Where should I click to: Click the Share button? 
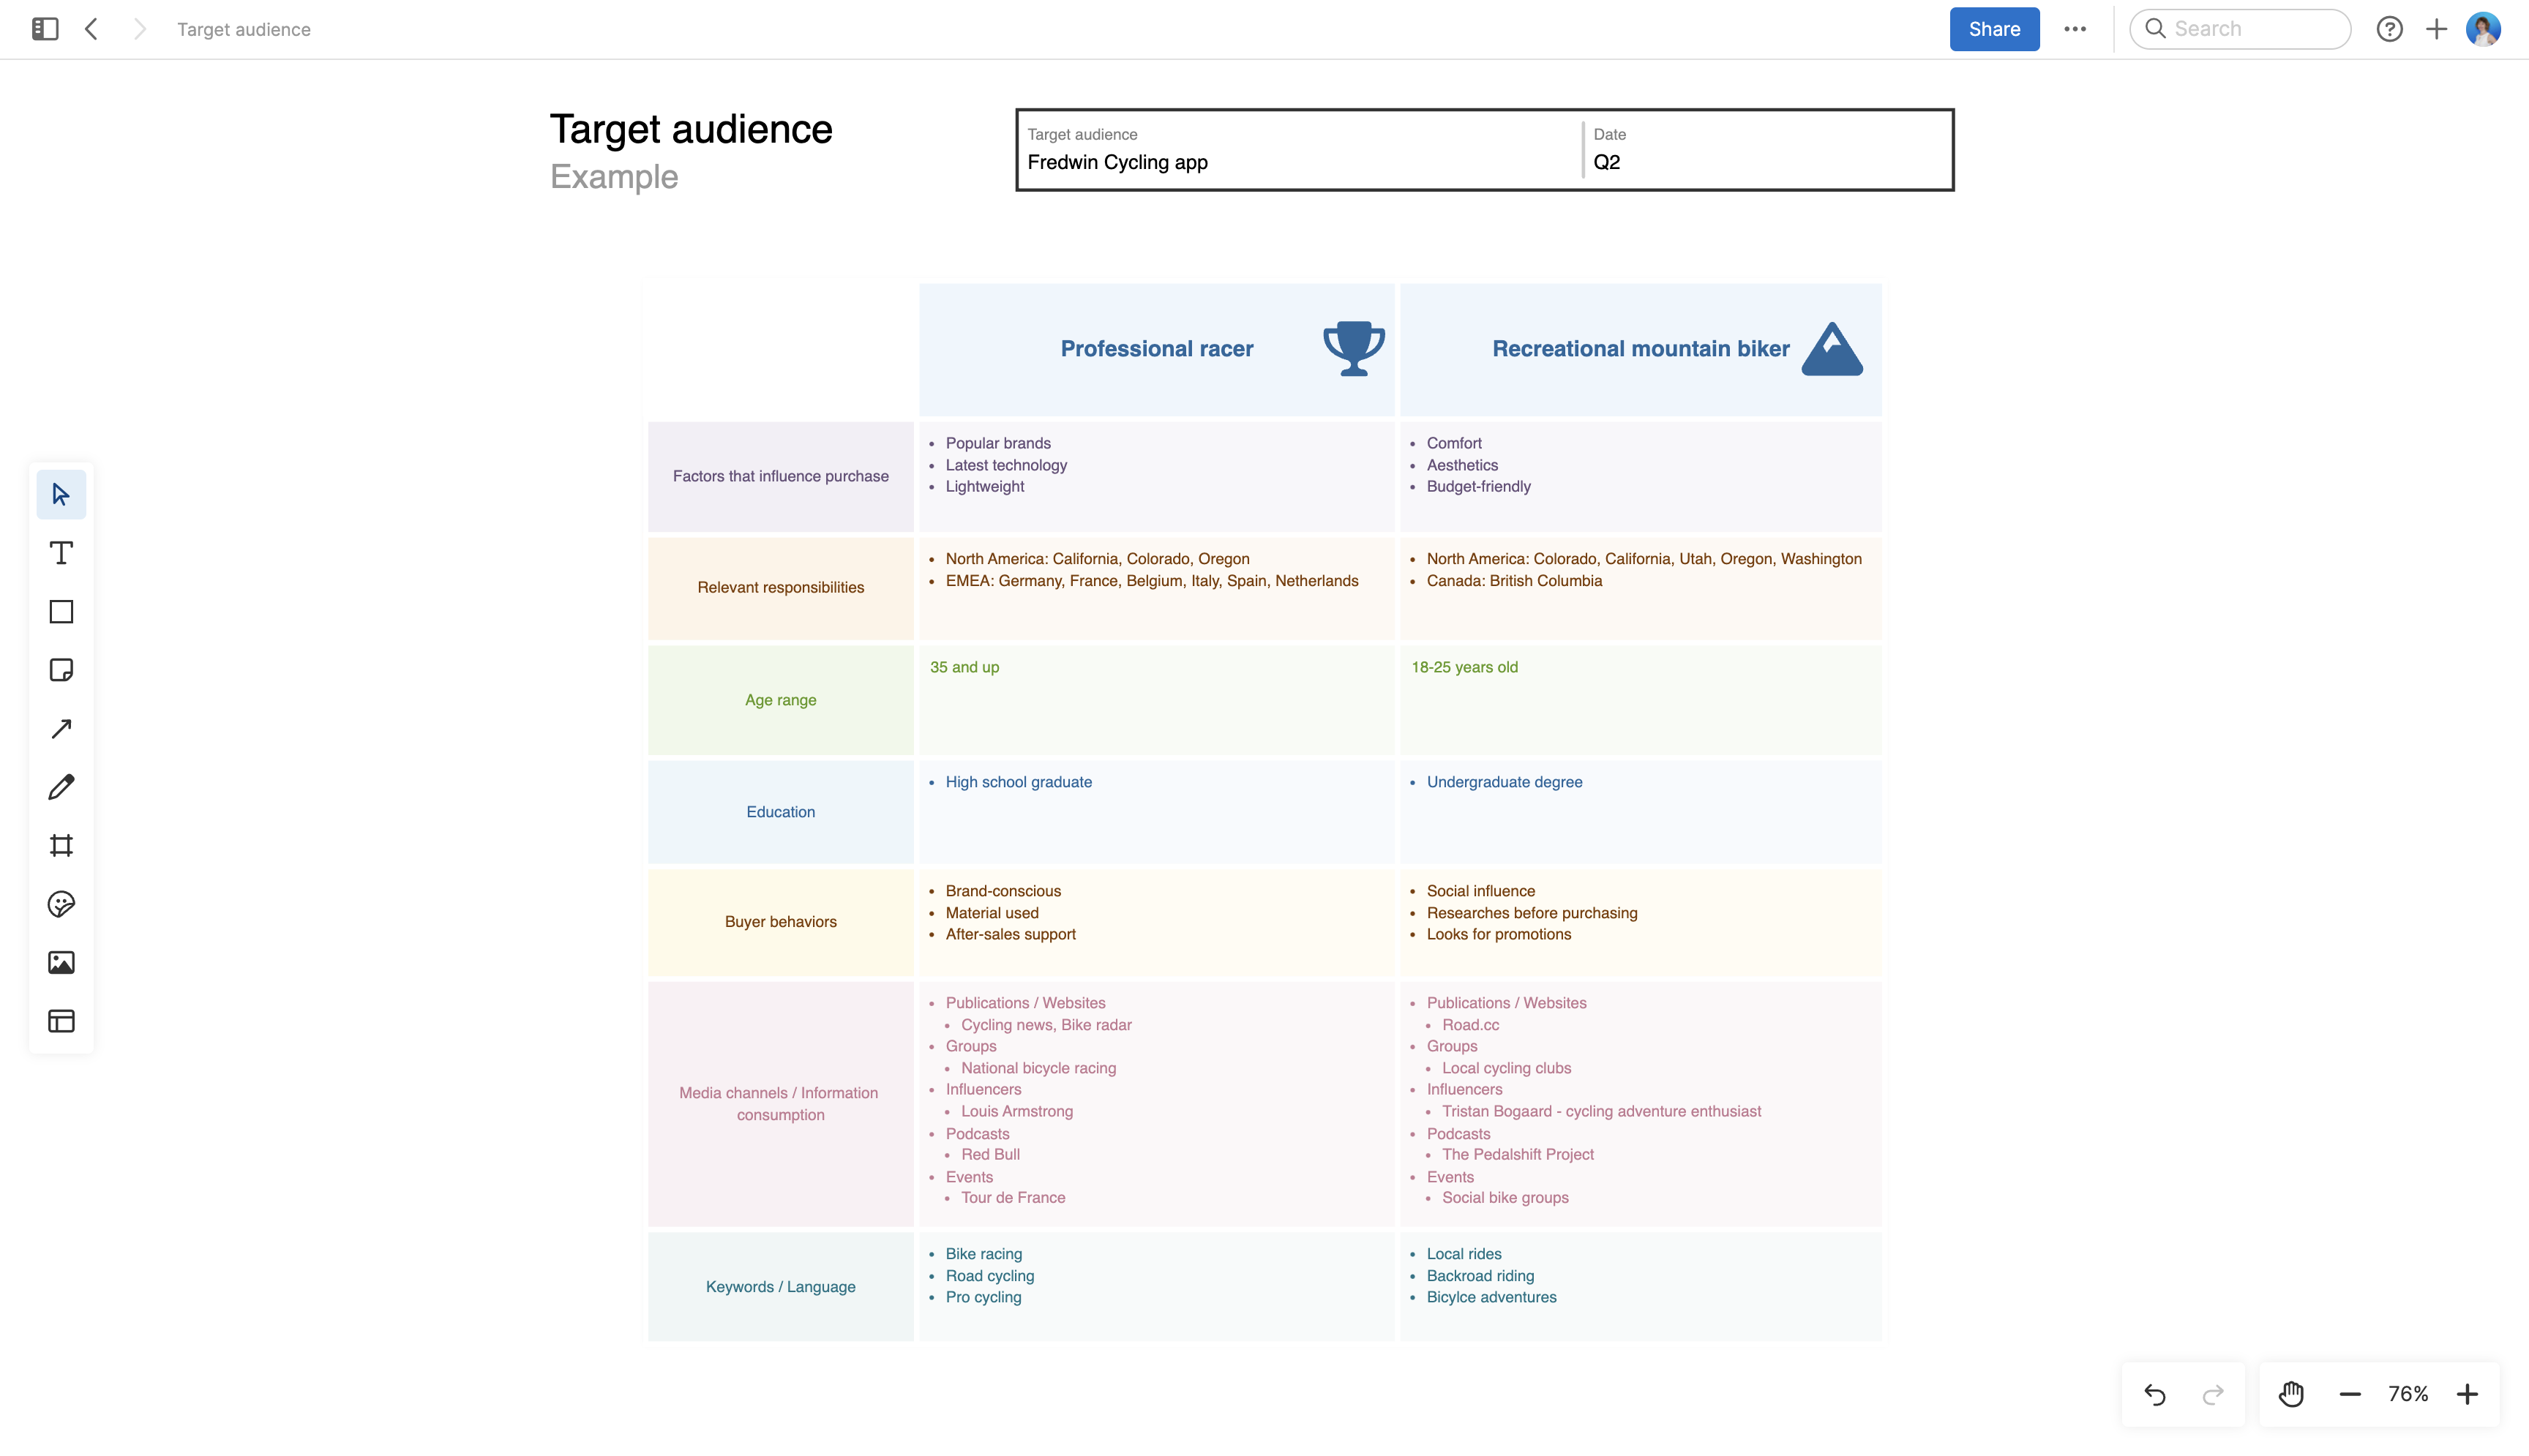pyautogui.click(x=1993, y=29)
